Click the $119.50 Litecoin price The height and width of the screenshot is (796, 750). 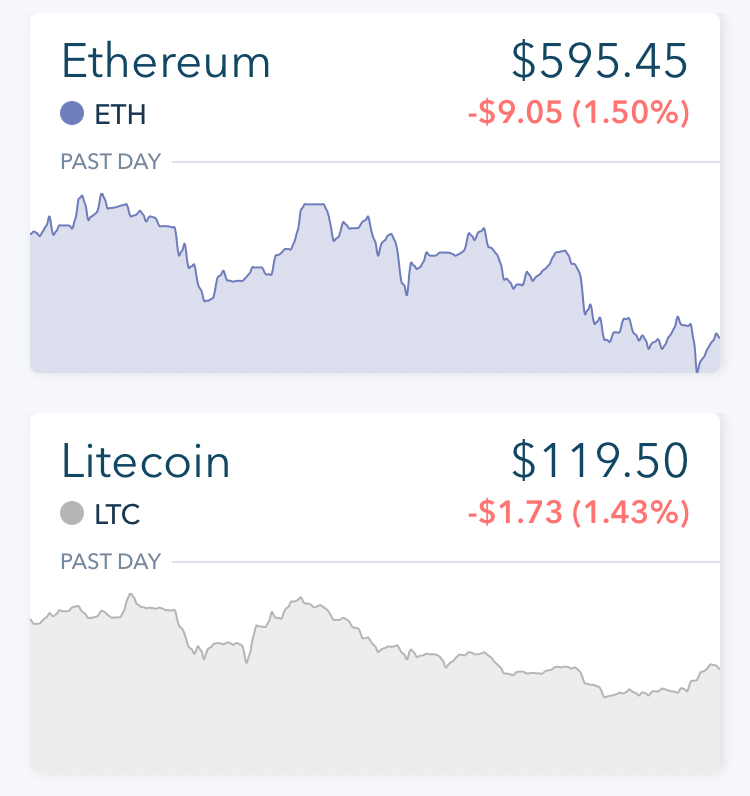(600, 461)
